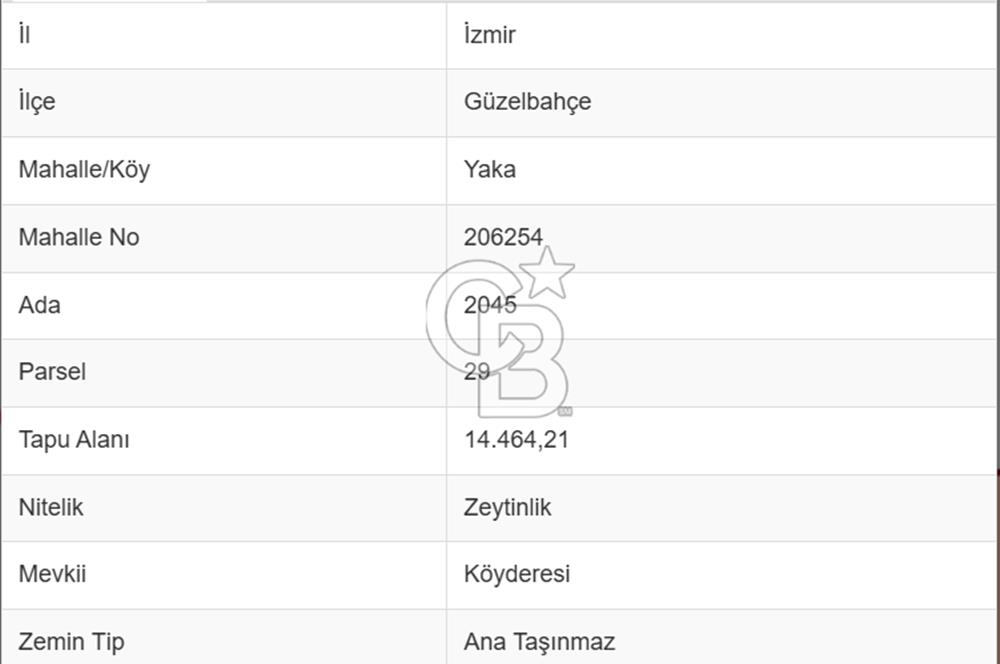
Task: Click the Mahalle/Köy label
Action: pyautogui.click(x=84, y=169)
